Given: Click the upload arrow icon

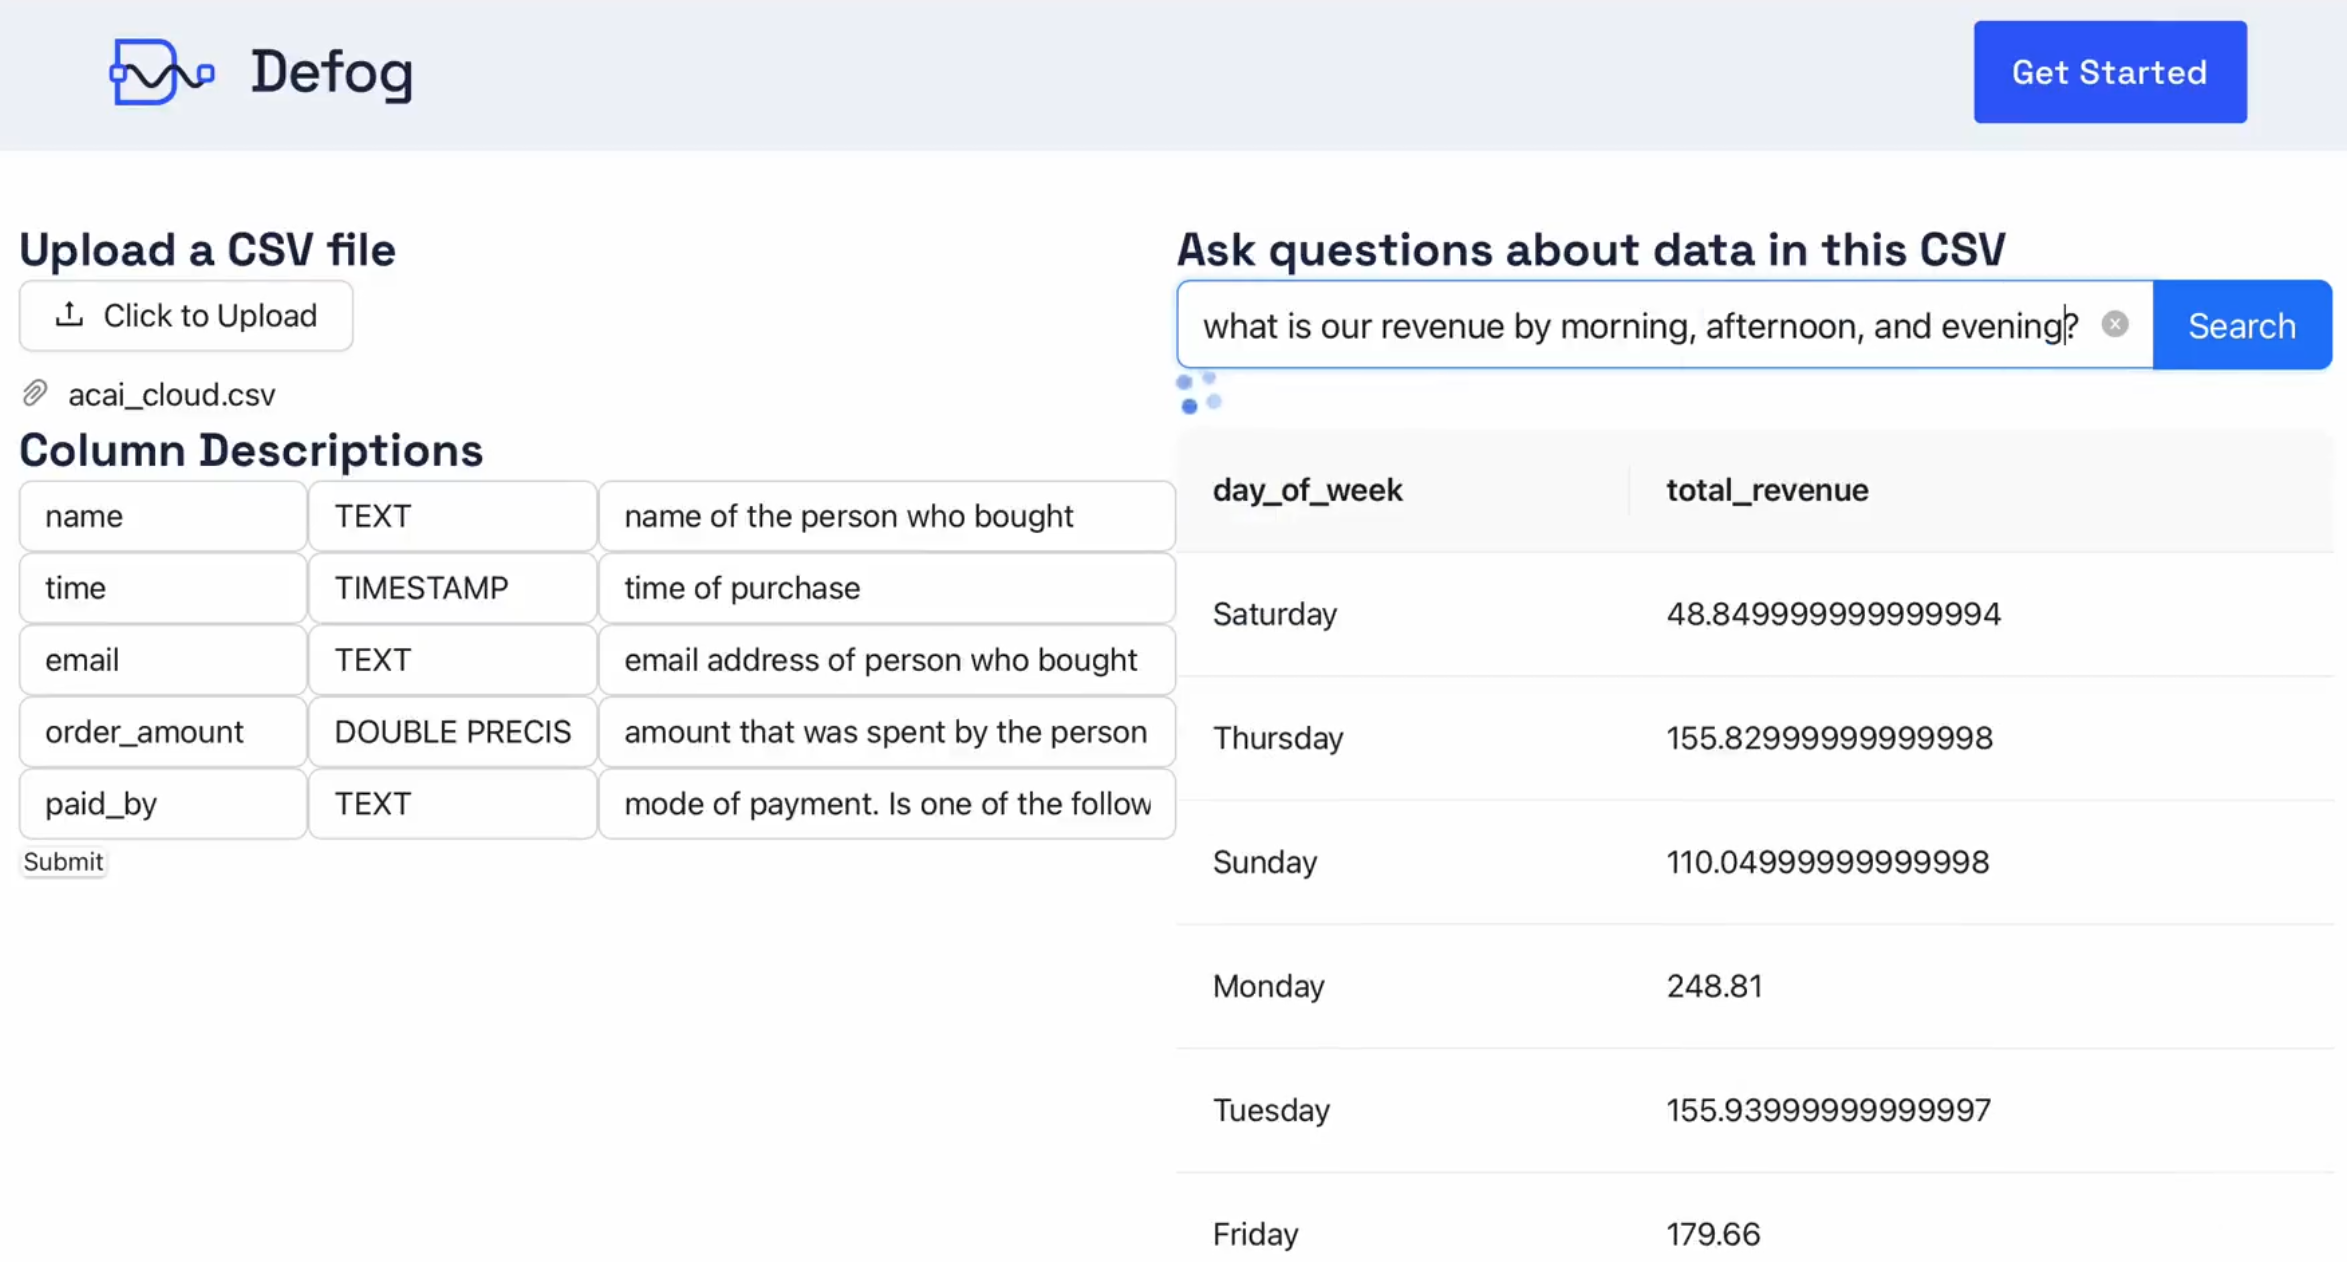Looking at the screenshot, I should (69, 315).
